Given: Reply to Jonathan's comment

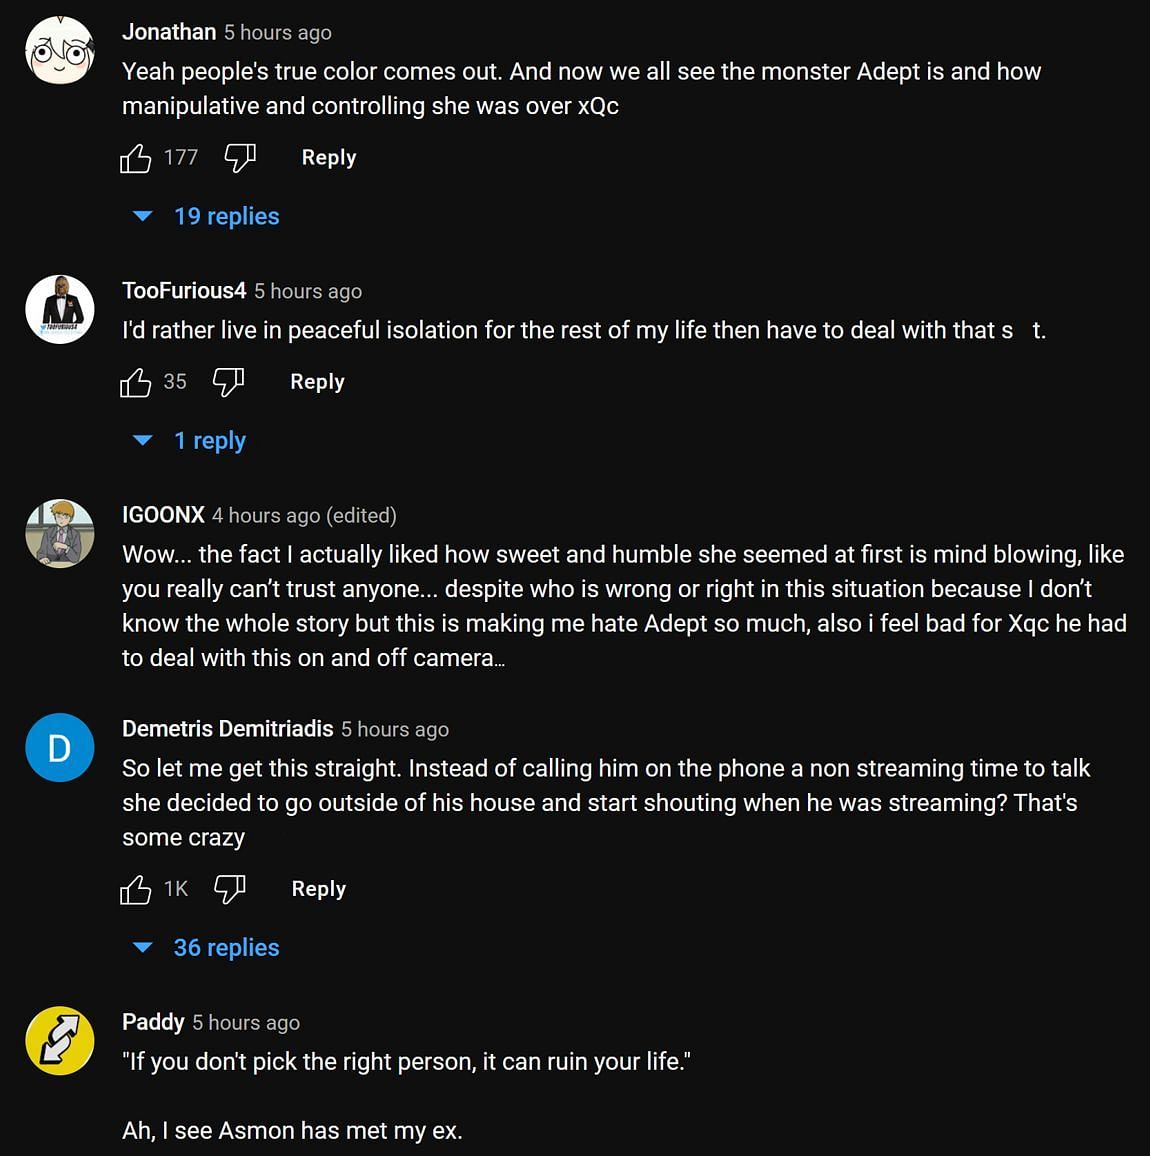Looking at the screenshot, I should [329, 158].
